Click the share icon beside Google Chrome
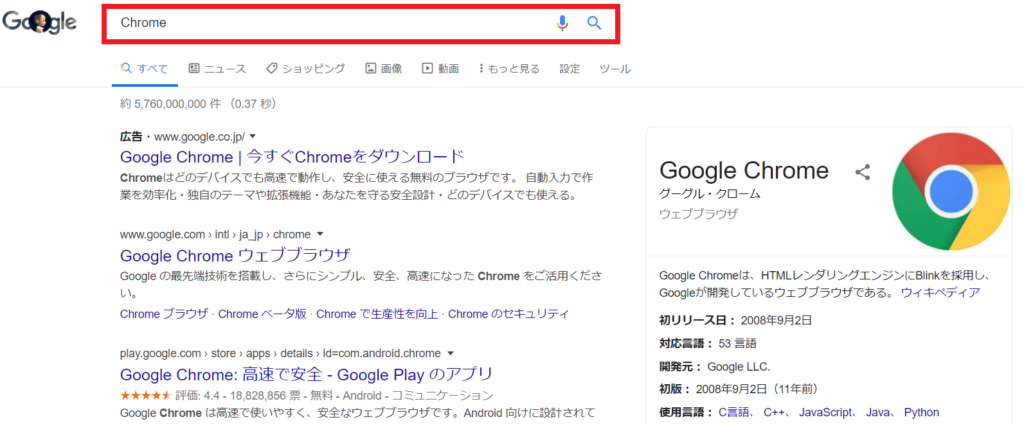Screen dimensions: 1024x424 click(863, 172)
